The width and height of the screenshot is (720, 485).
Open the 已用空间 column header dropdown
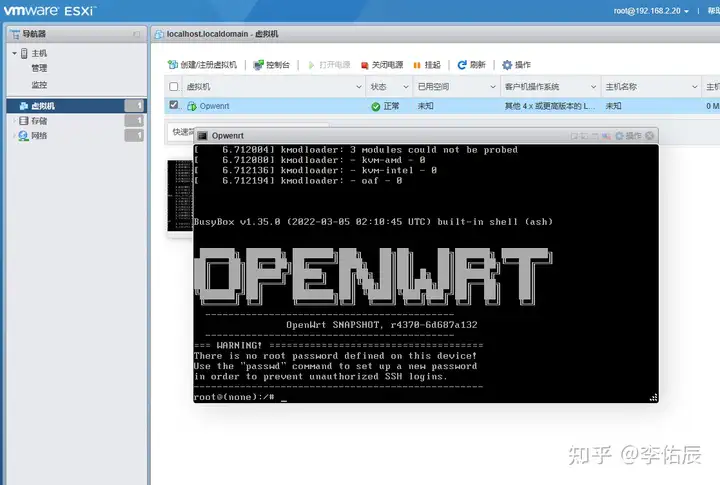pyautogui.click(x=493, y=87)
